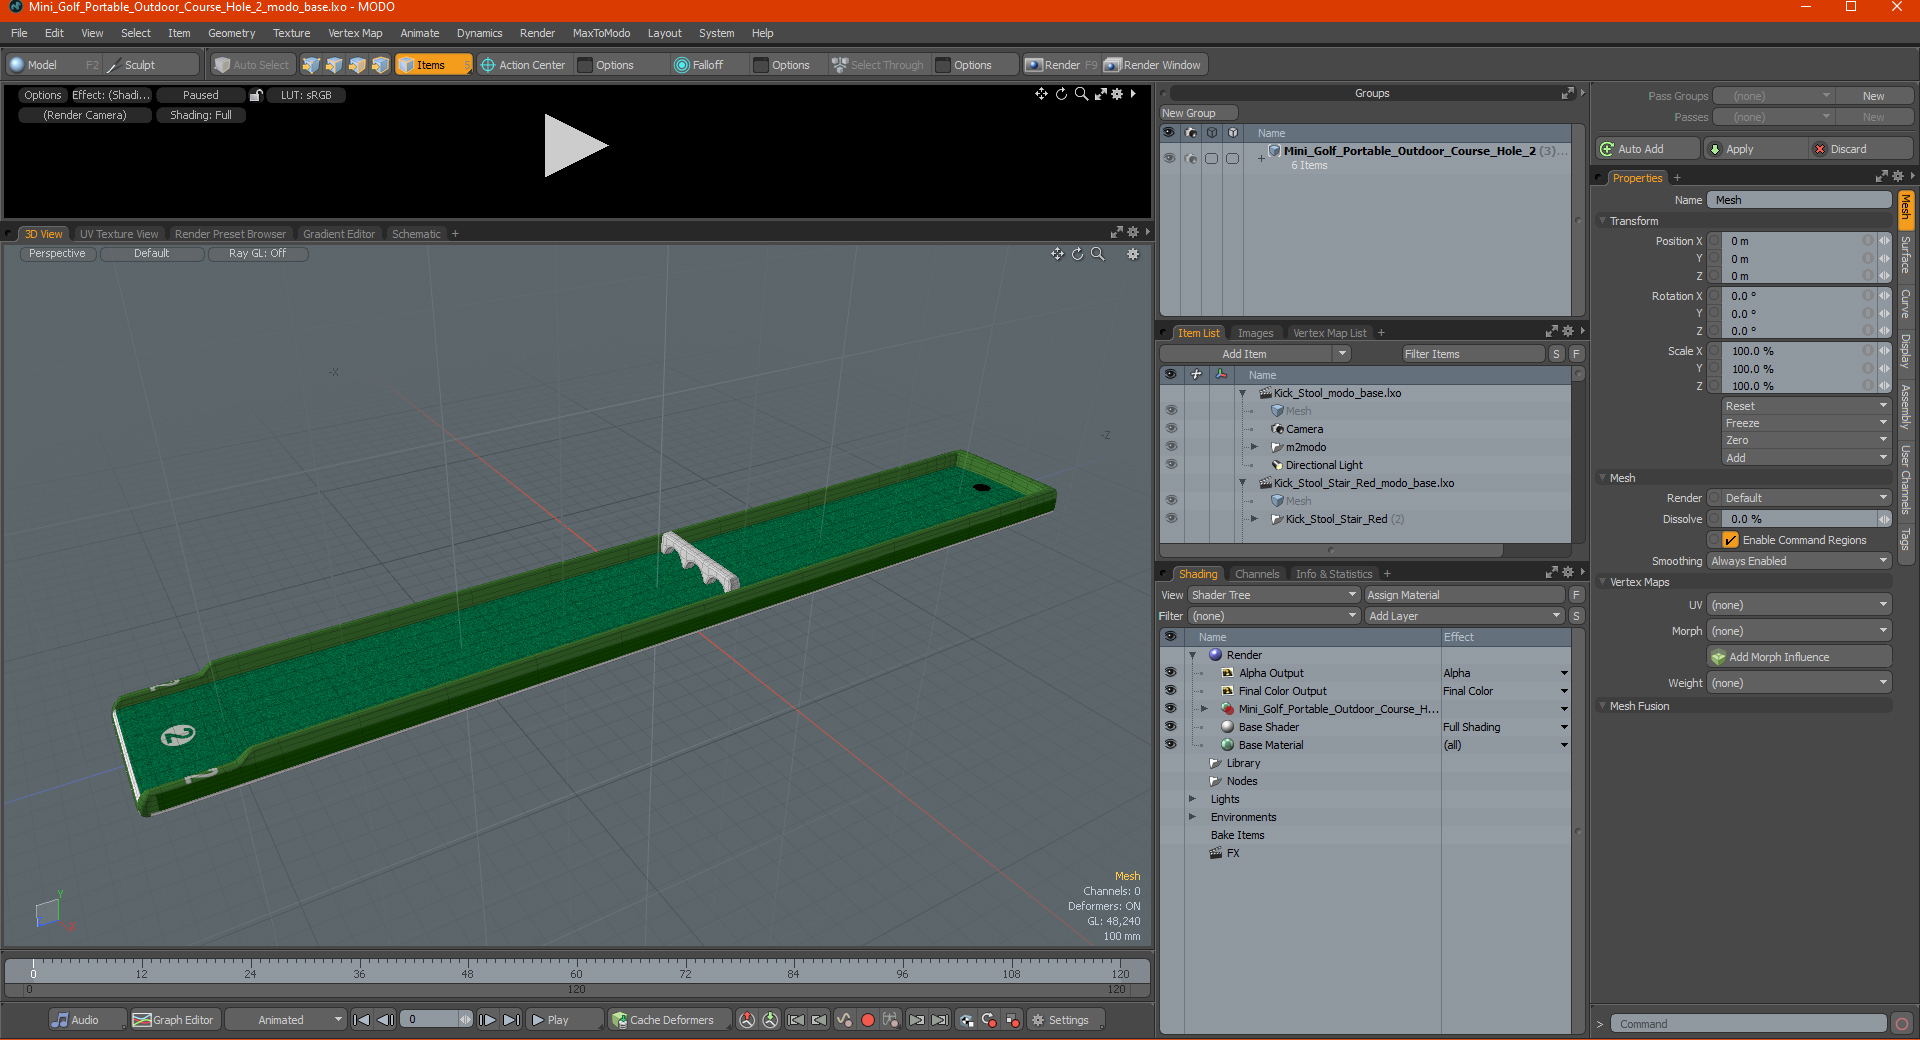This screenshot has width=1920, height=1040.
Task: Select Edges selection mode icon
Action: 334,65
